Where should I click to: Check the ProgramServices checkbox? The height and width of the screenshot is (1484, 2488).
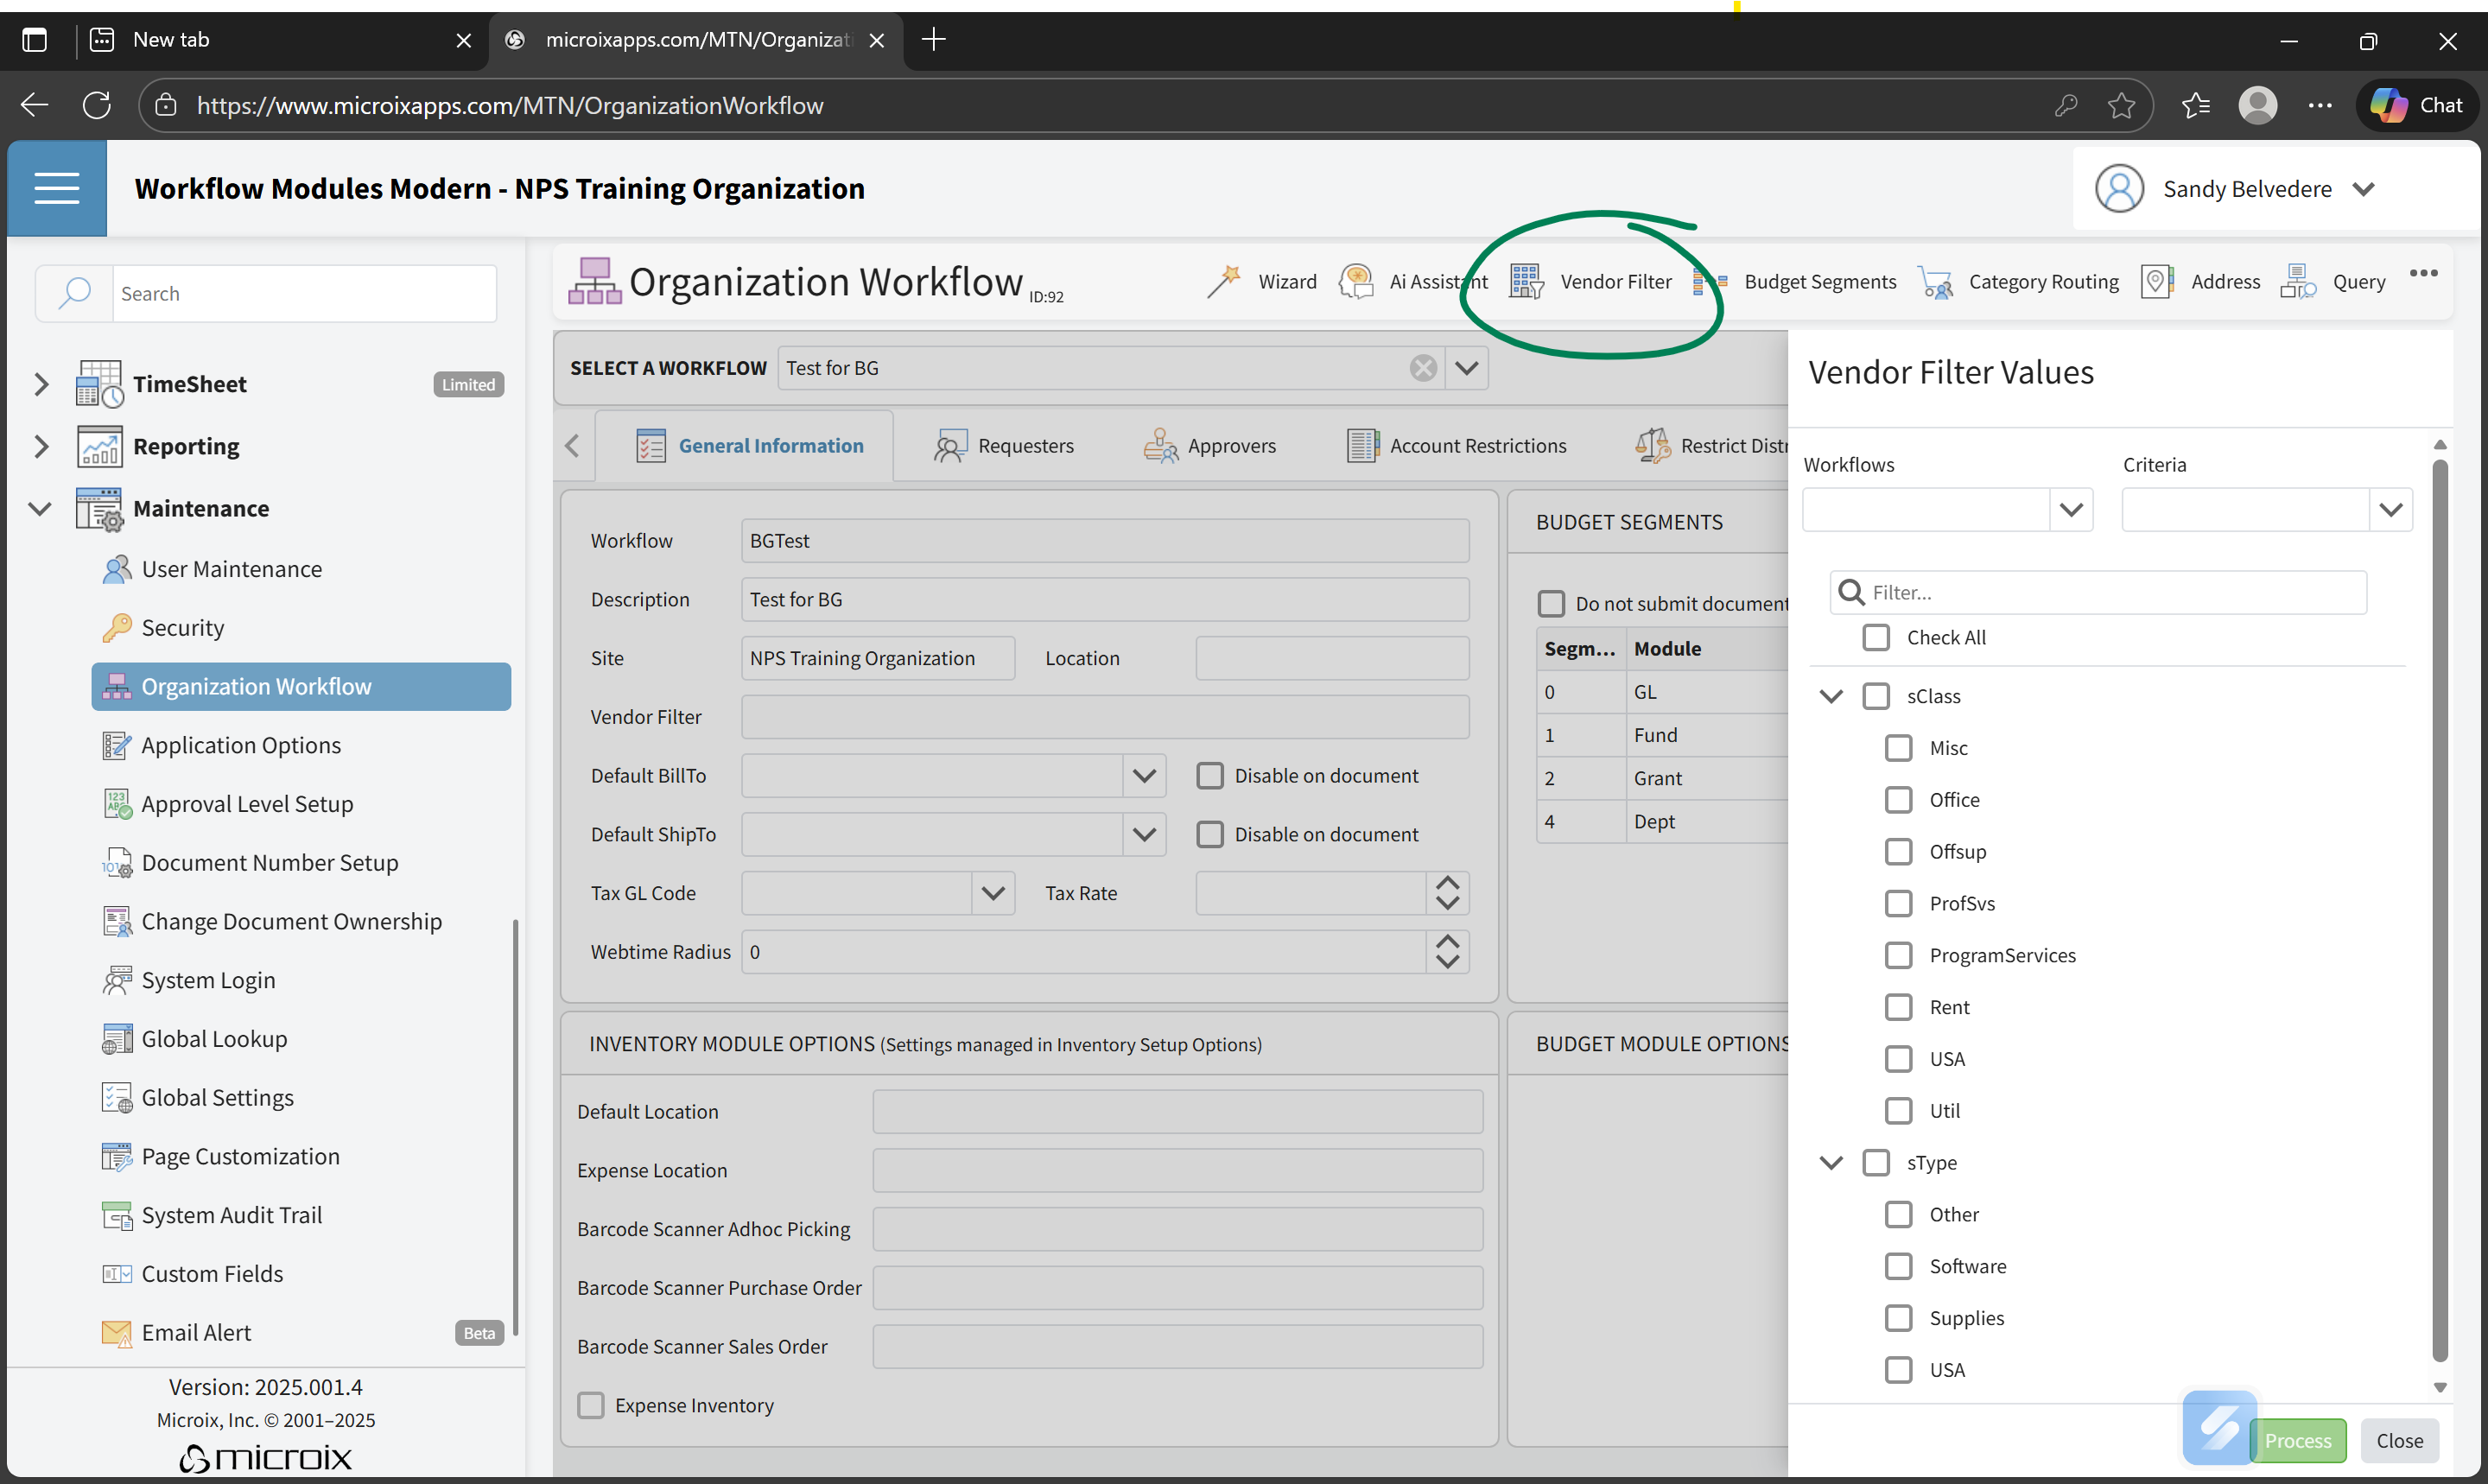point(1899,955)
